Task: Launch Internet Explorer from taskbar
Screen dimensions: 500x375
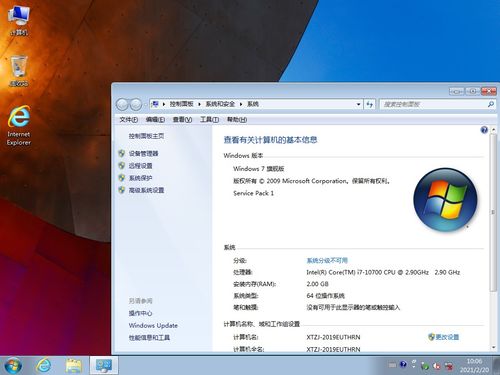Action: [44, 365]
